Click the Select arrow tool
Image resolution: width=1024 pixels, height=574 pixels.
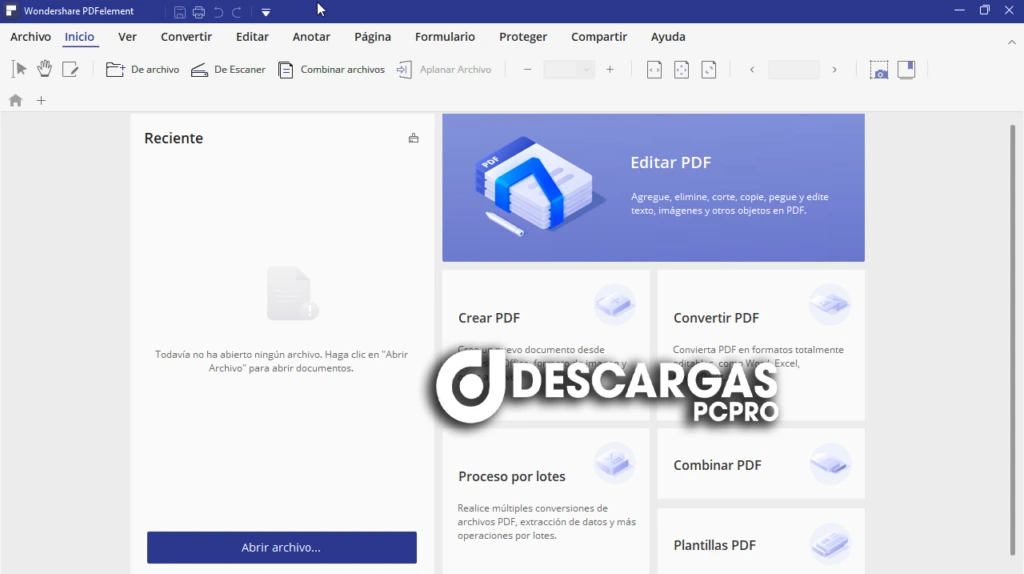point(19,69)
